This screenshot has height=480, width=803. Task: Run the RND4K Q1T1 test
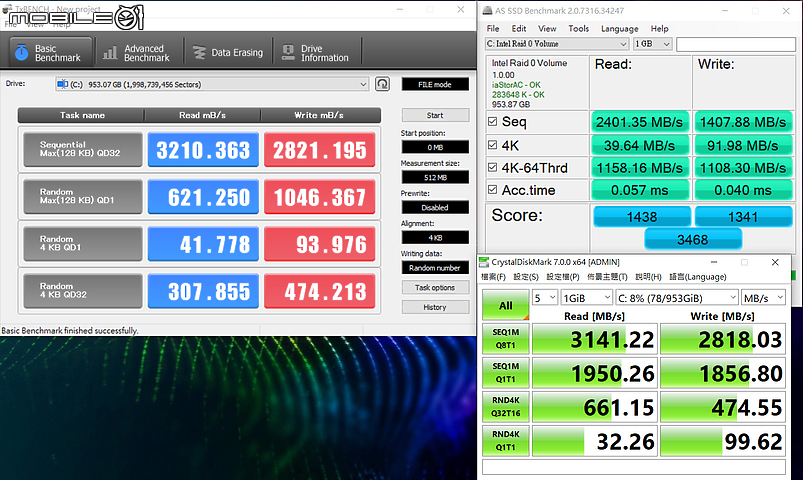(x=505, y=441)
